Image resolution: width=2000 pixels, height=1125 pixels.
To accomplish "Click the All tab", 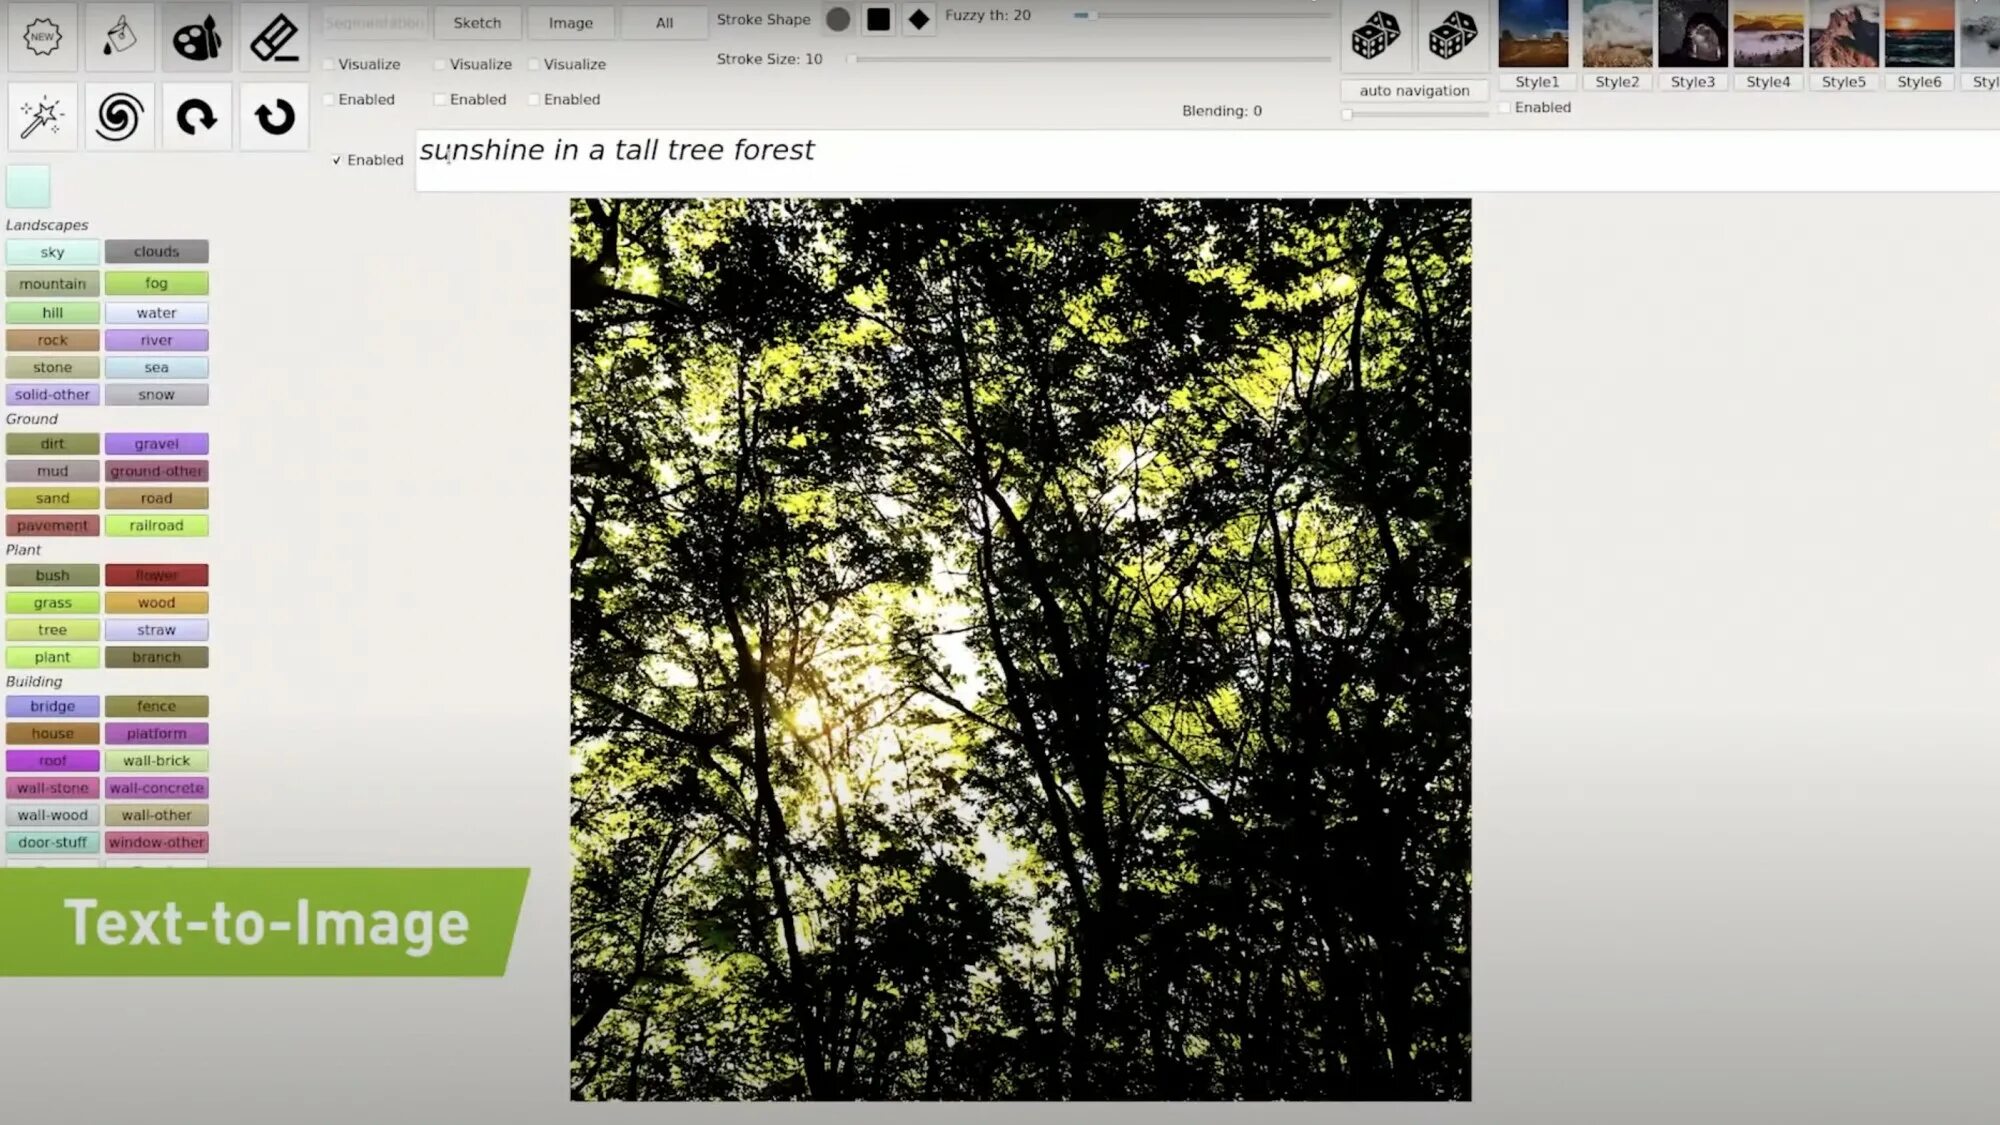I will [663, 21].
